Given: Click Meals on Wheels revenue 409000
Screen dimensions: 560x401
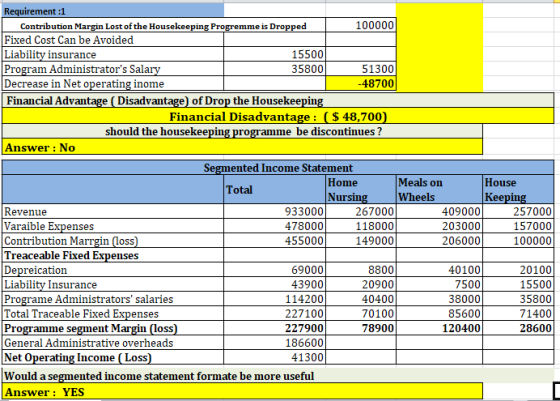Looking at the screenshot, I should point(439,211).
